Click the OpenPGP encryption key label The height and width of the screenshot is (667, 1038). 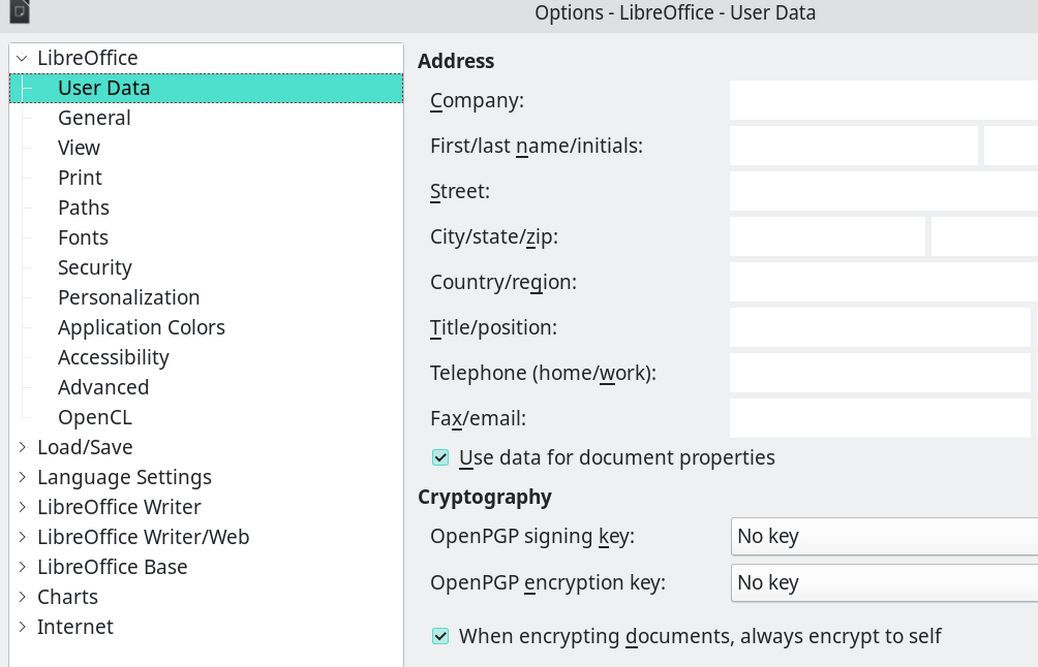547,583
